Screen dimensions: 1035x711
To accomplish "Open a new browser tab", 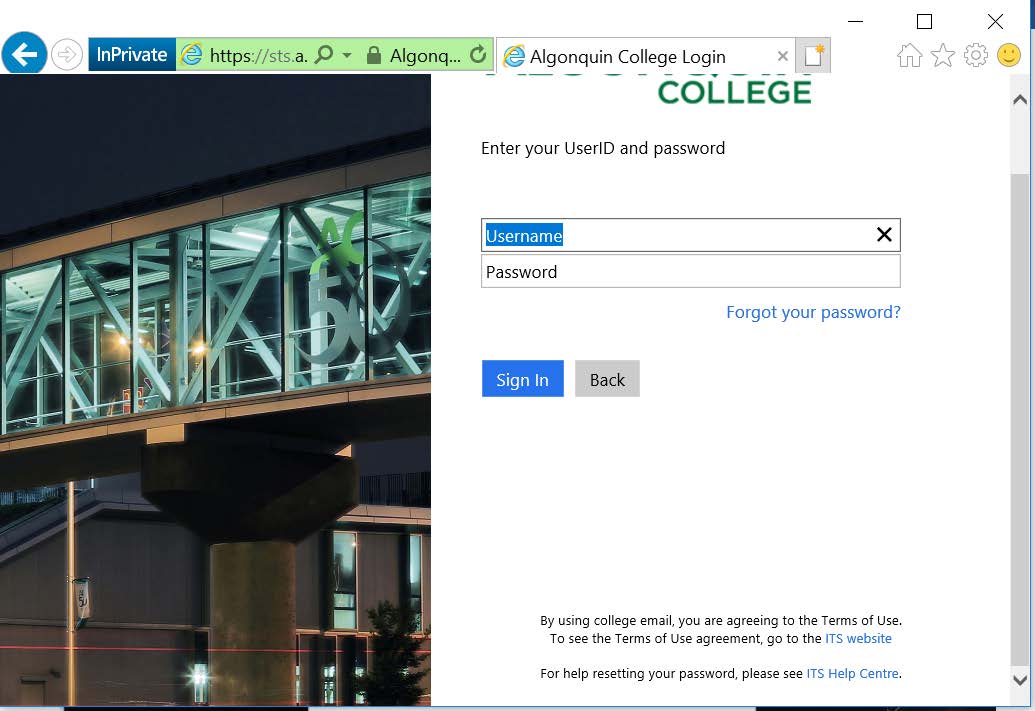I will (x=812, y=55).
